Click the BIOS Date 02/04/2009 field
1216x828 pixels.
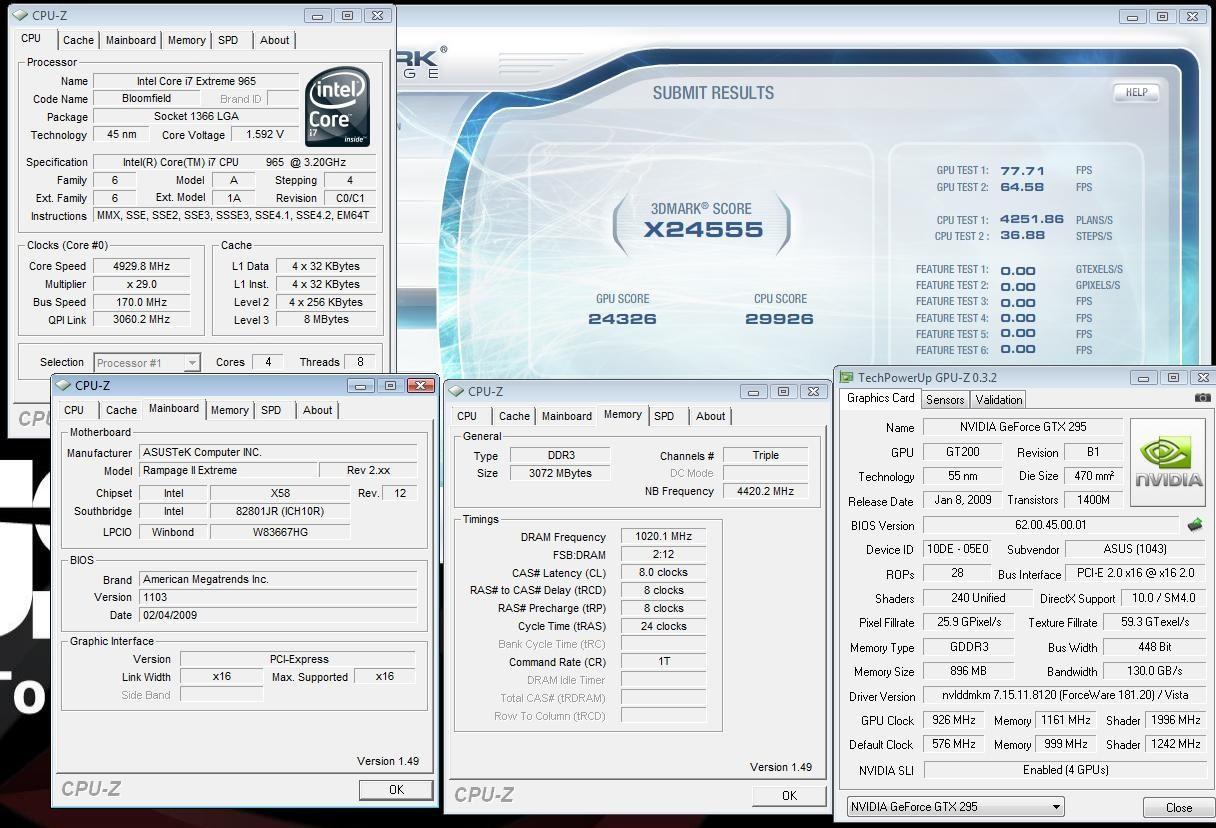279,615
